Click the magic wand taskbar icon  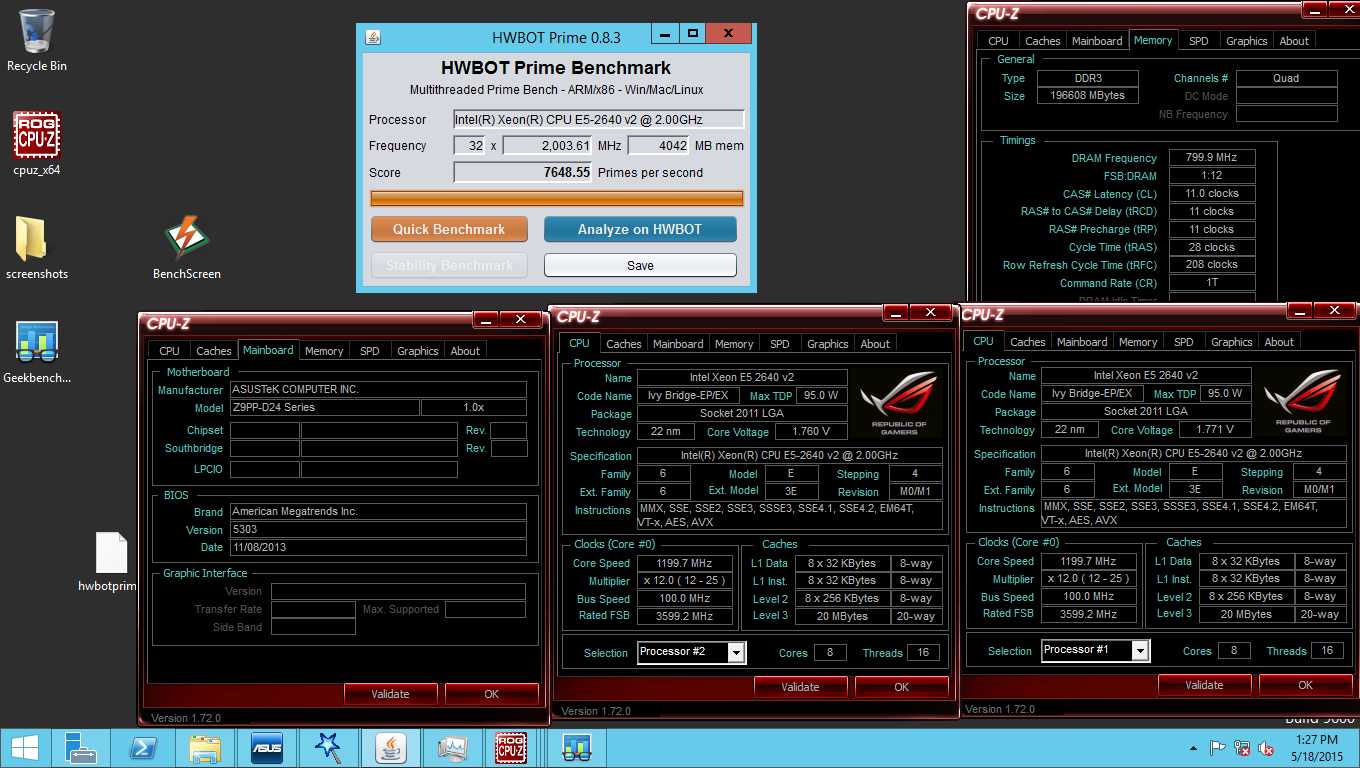pyautogui.click(x=327, y=748)
